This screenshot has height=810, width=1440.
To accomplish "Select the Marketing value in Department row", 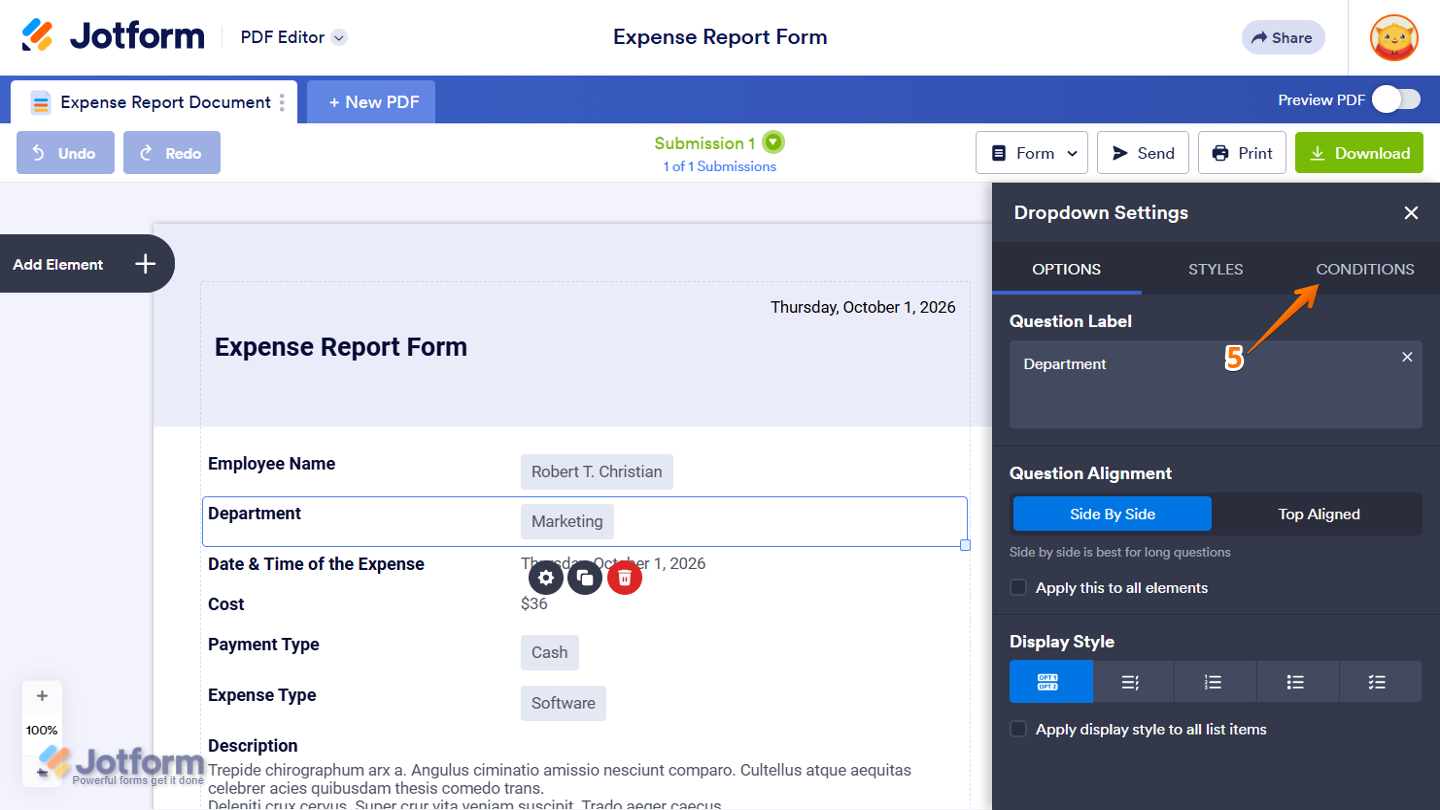I will [567, 522].
